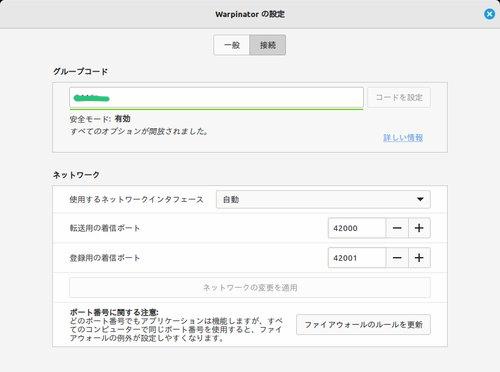This screenshot has height=372, width=500.
Task: Click the group code input field
Action: tap(216, 98)
